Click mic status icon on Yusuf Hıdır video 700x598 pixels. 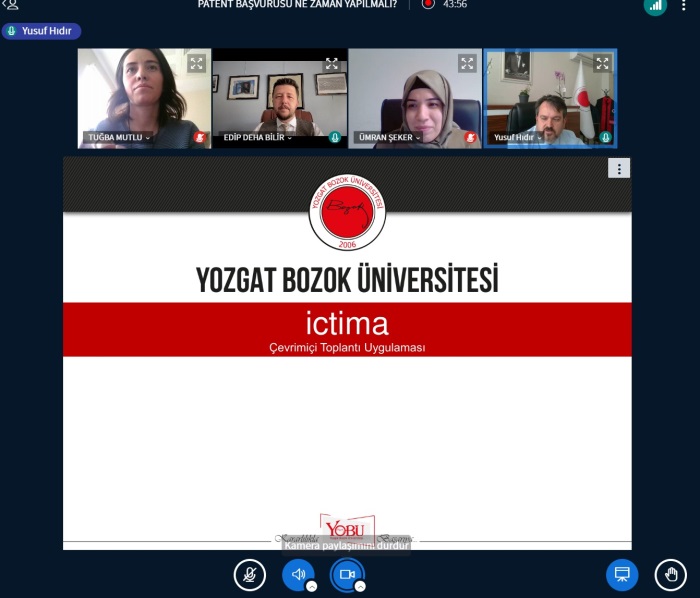point(605,137)
